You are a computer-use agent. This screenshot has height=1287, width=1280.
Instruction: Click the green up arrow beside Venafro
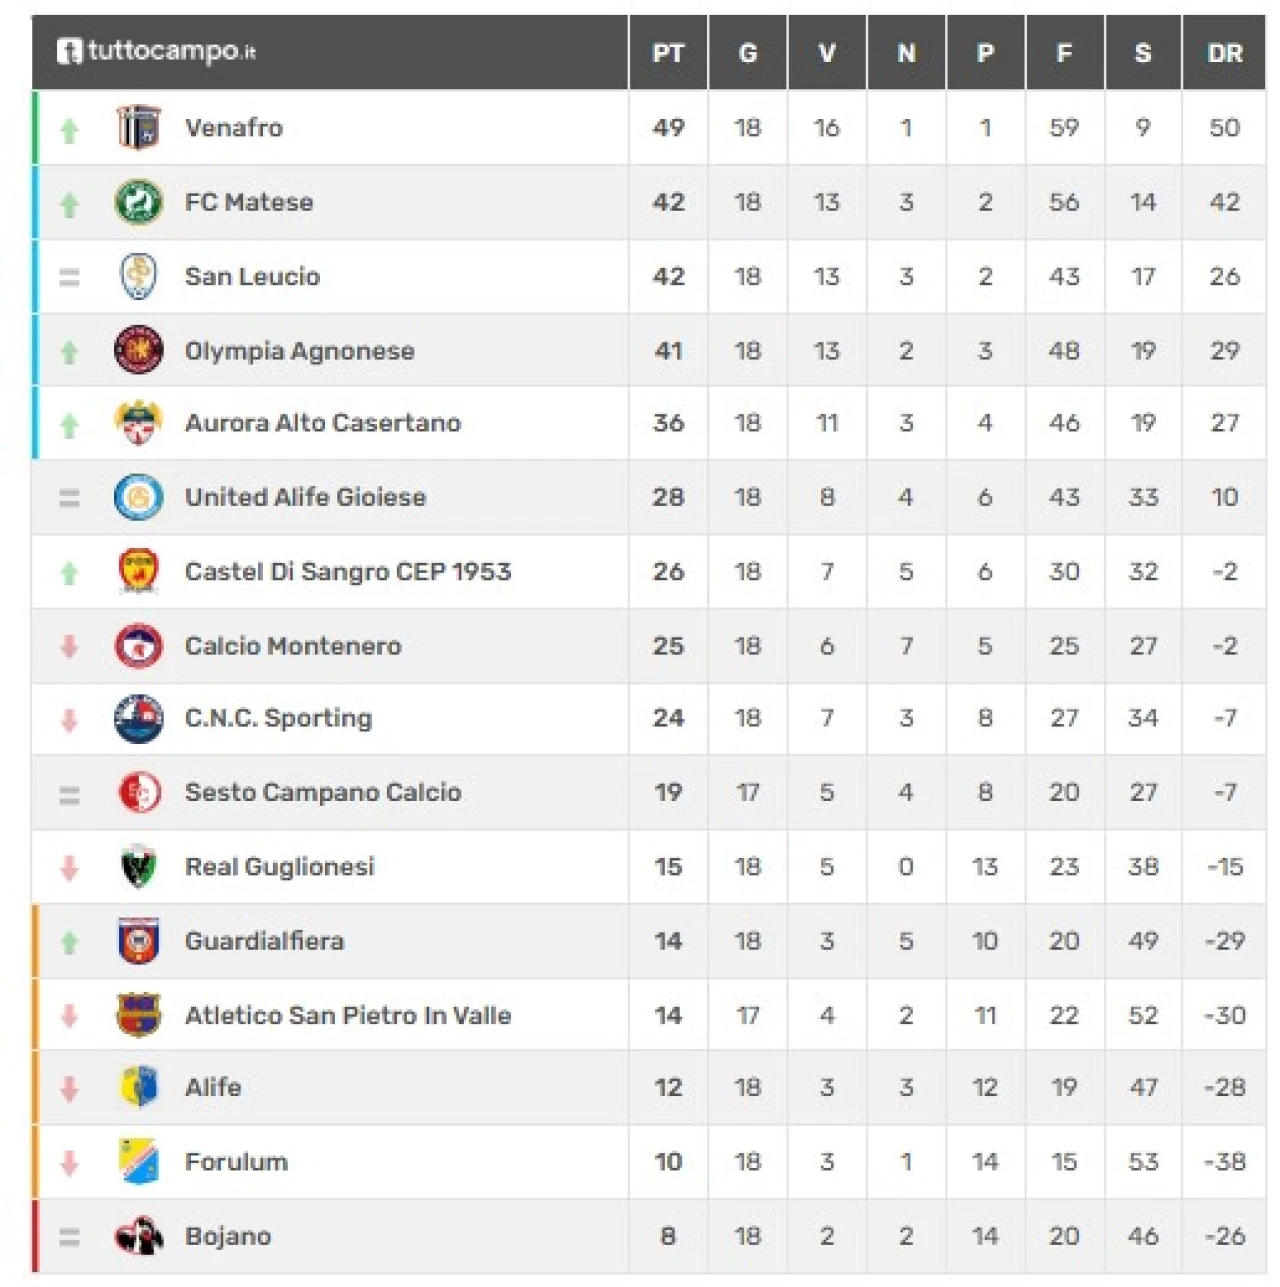pos(69,130)
